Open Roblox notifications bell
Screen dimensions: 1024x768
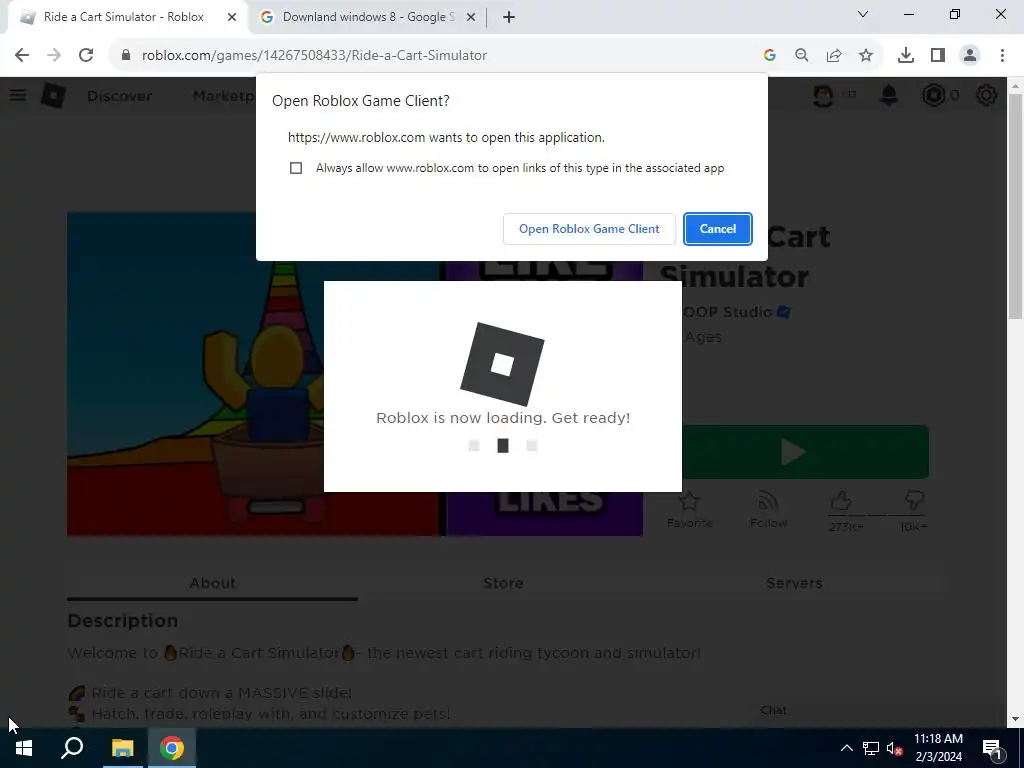889,95
